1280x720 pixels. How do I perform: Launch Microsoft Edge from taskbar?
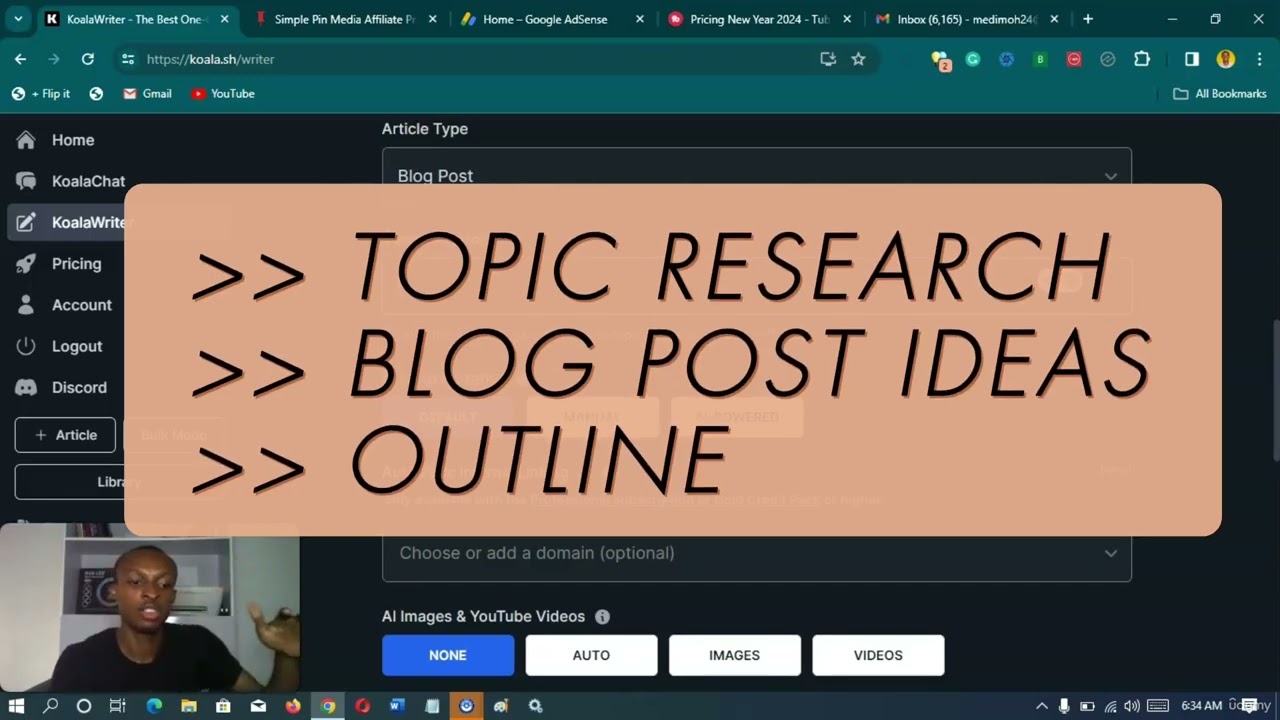(154, 706)
